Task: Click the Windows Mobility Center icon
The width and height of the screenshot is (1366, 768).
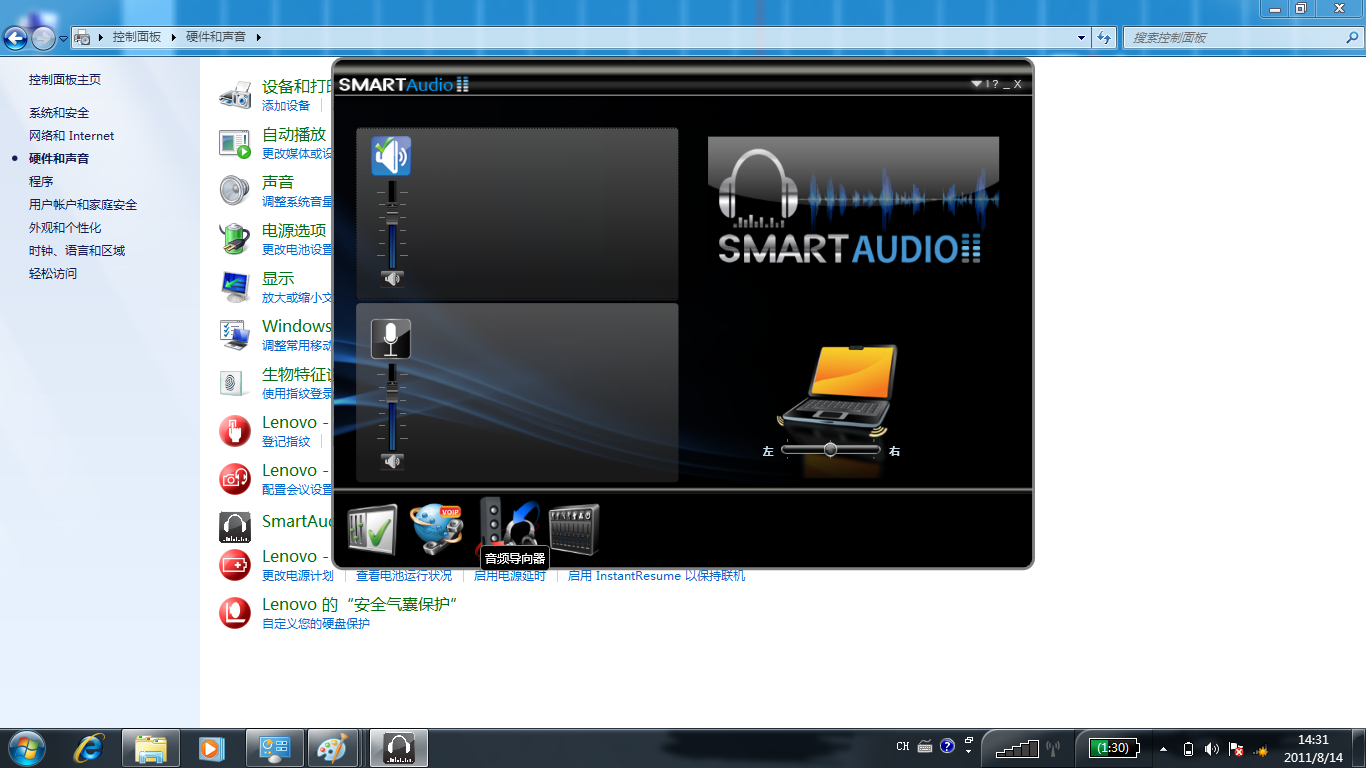Action: click(235, 335)
